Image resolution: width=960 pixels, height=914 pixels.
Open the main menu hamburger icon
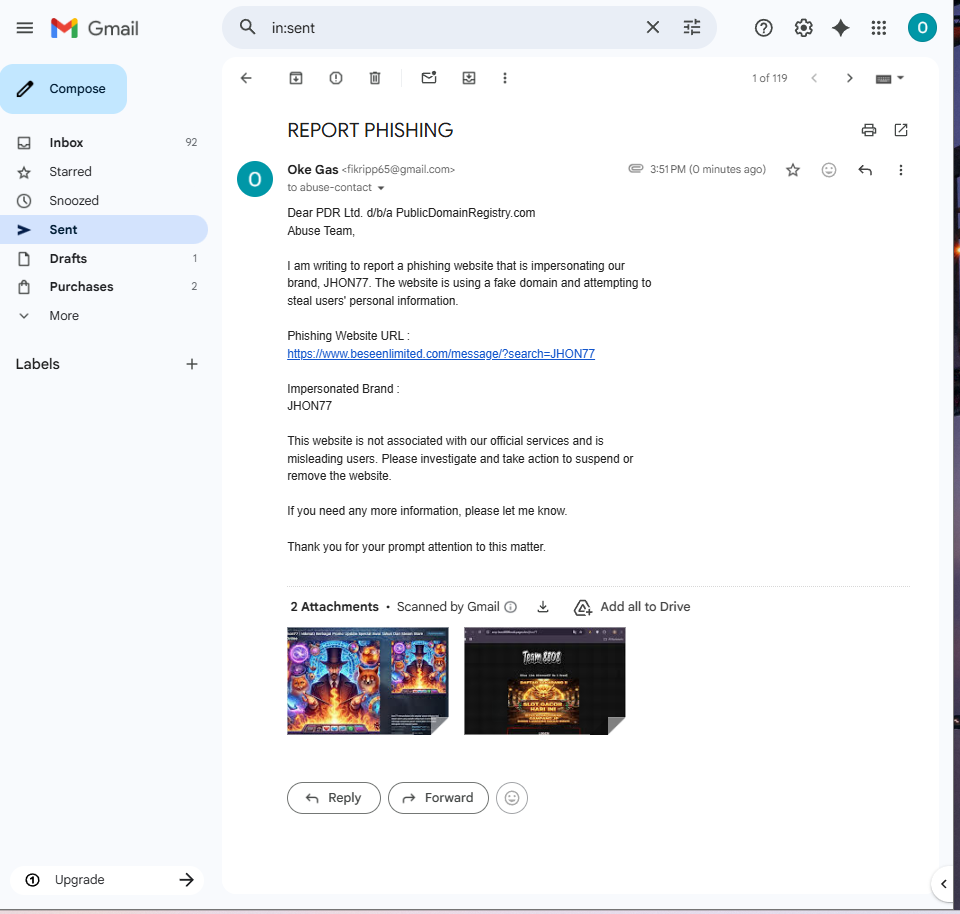pyautogui.click(x=24, y=28)
